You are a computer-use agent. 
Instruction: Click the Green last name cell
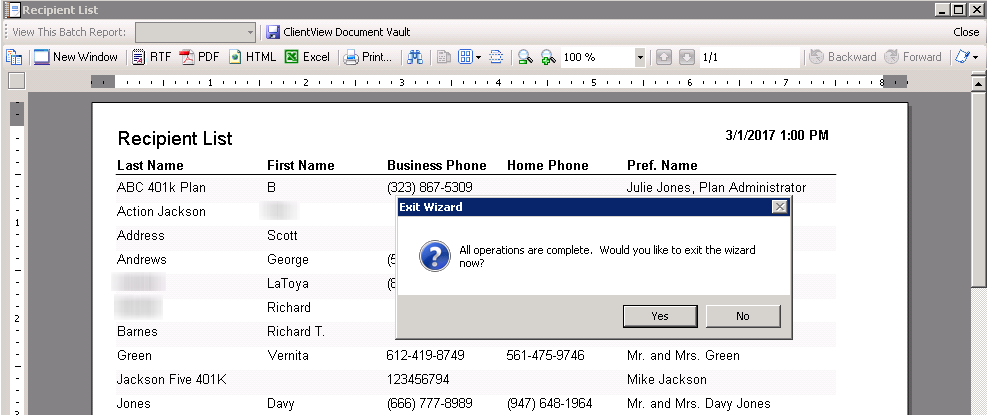(134, 355)
